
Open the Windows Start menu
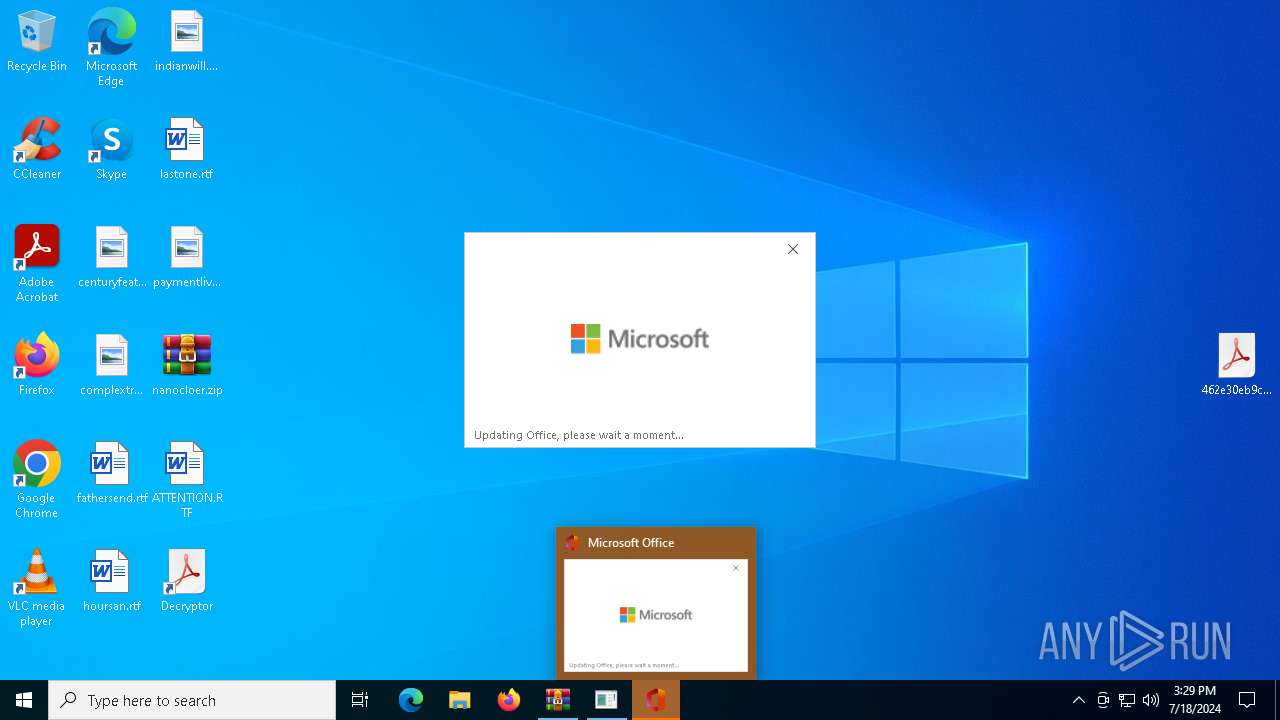click(x=24, y=700)
